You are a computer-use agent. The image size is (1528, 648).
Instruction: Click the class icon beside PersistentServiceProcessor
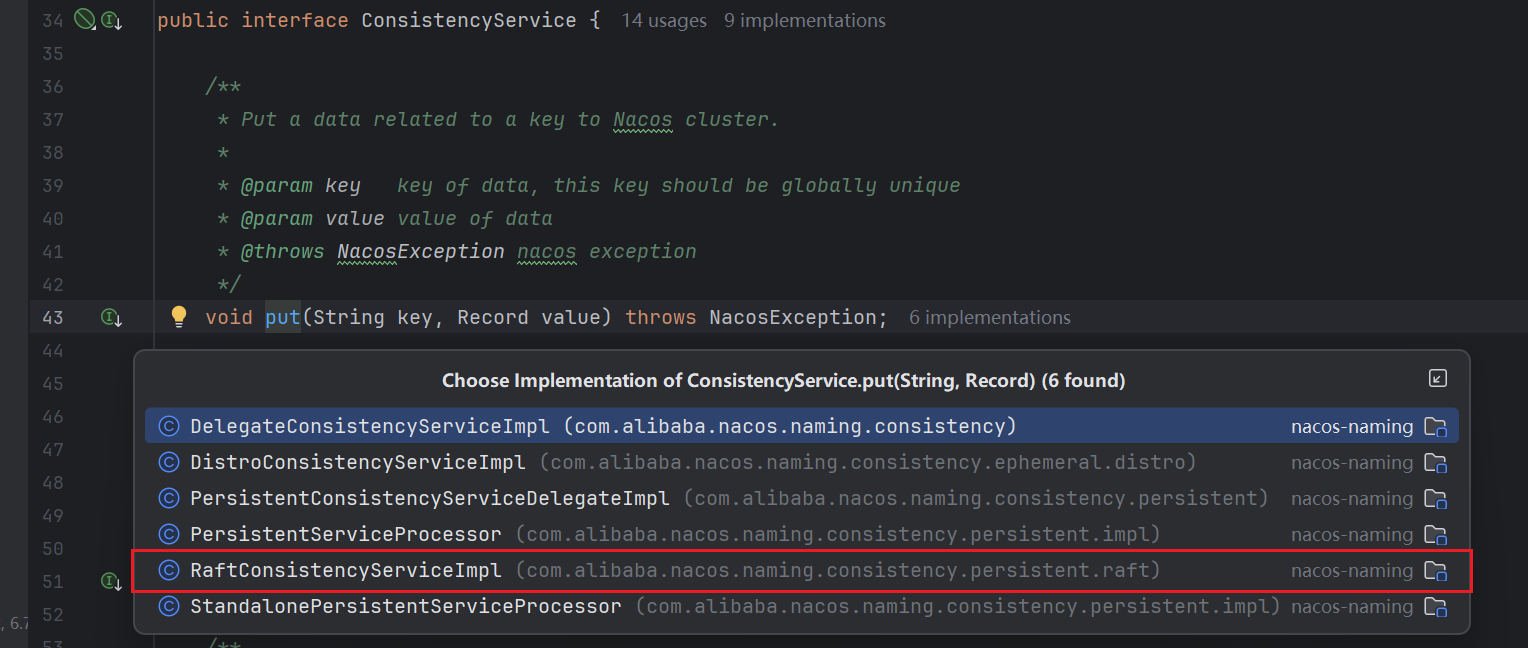[169, 535]
